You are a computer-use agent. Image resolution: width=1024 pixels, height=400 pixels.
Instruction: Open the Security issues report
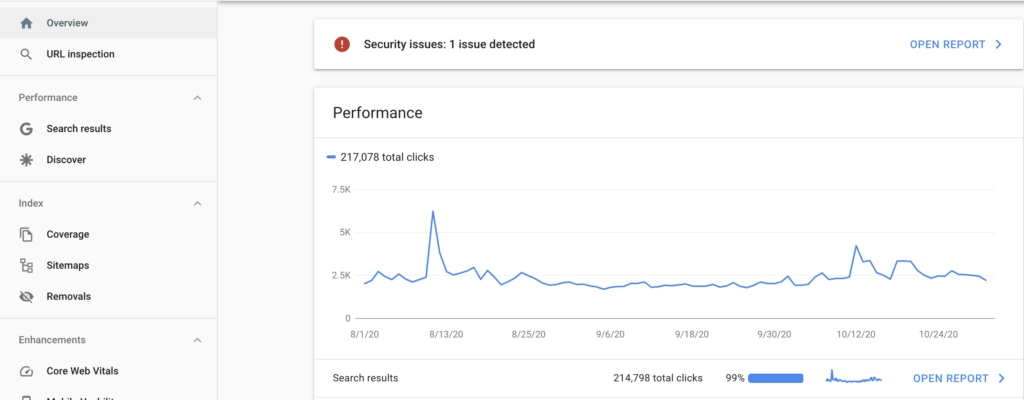coord(955,44)
